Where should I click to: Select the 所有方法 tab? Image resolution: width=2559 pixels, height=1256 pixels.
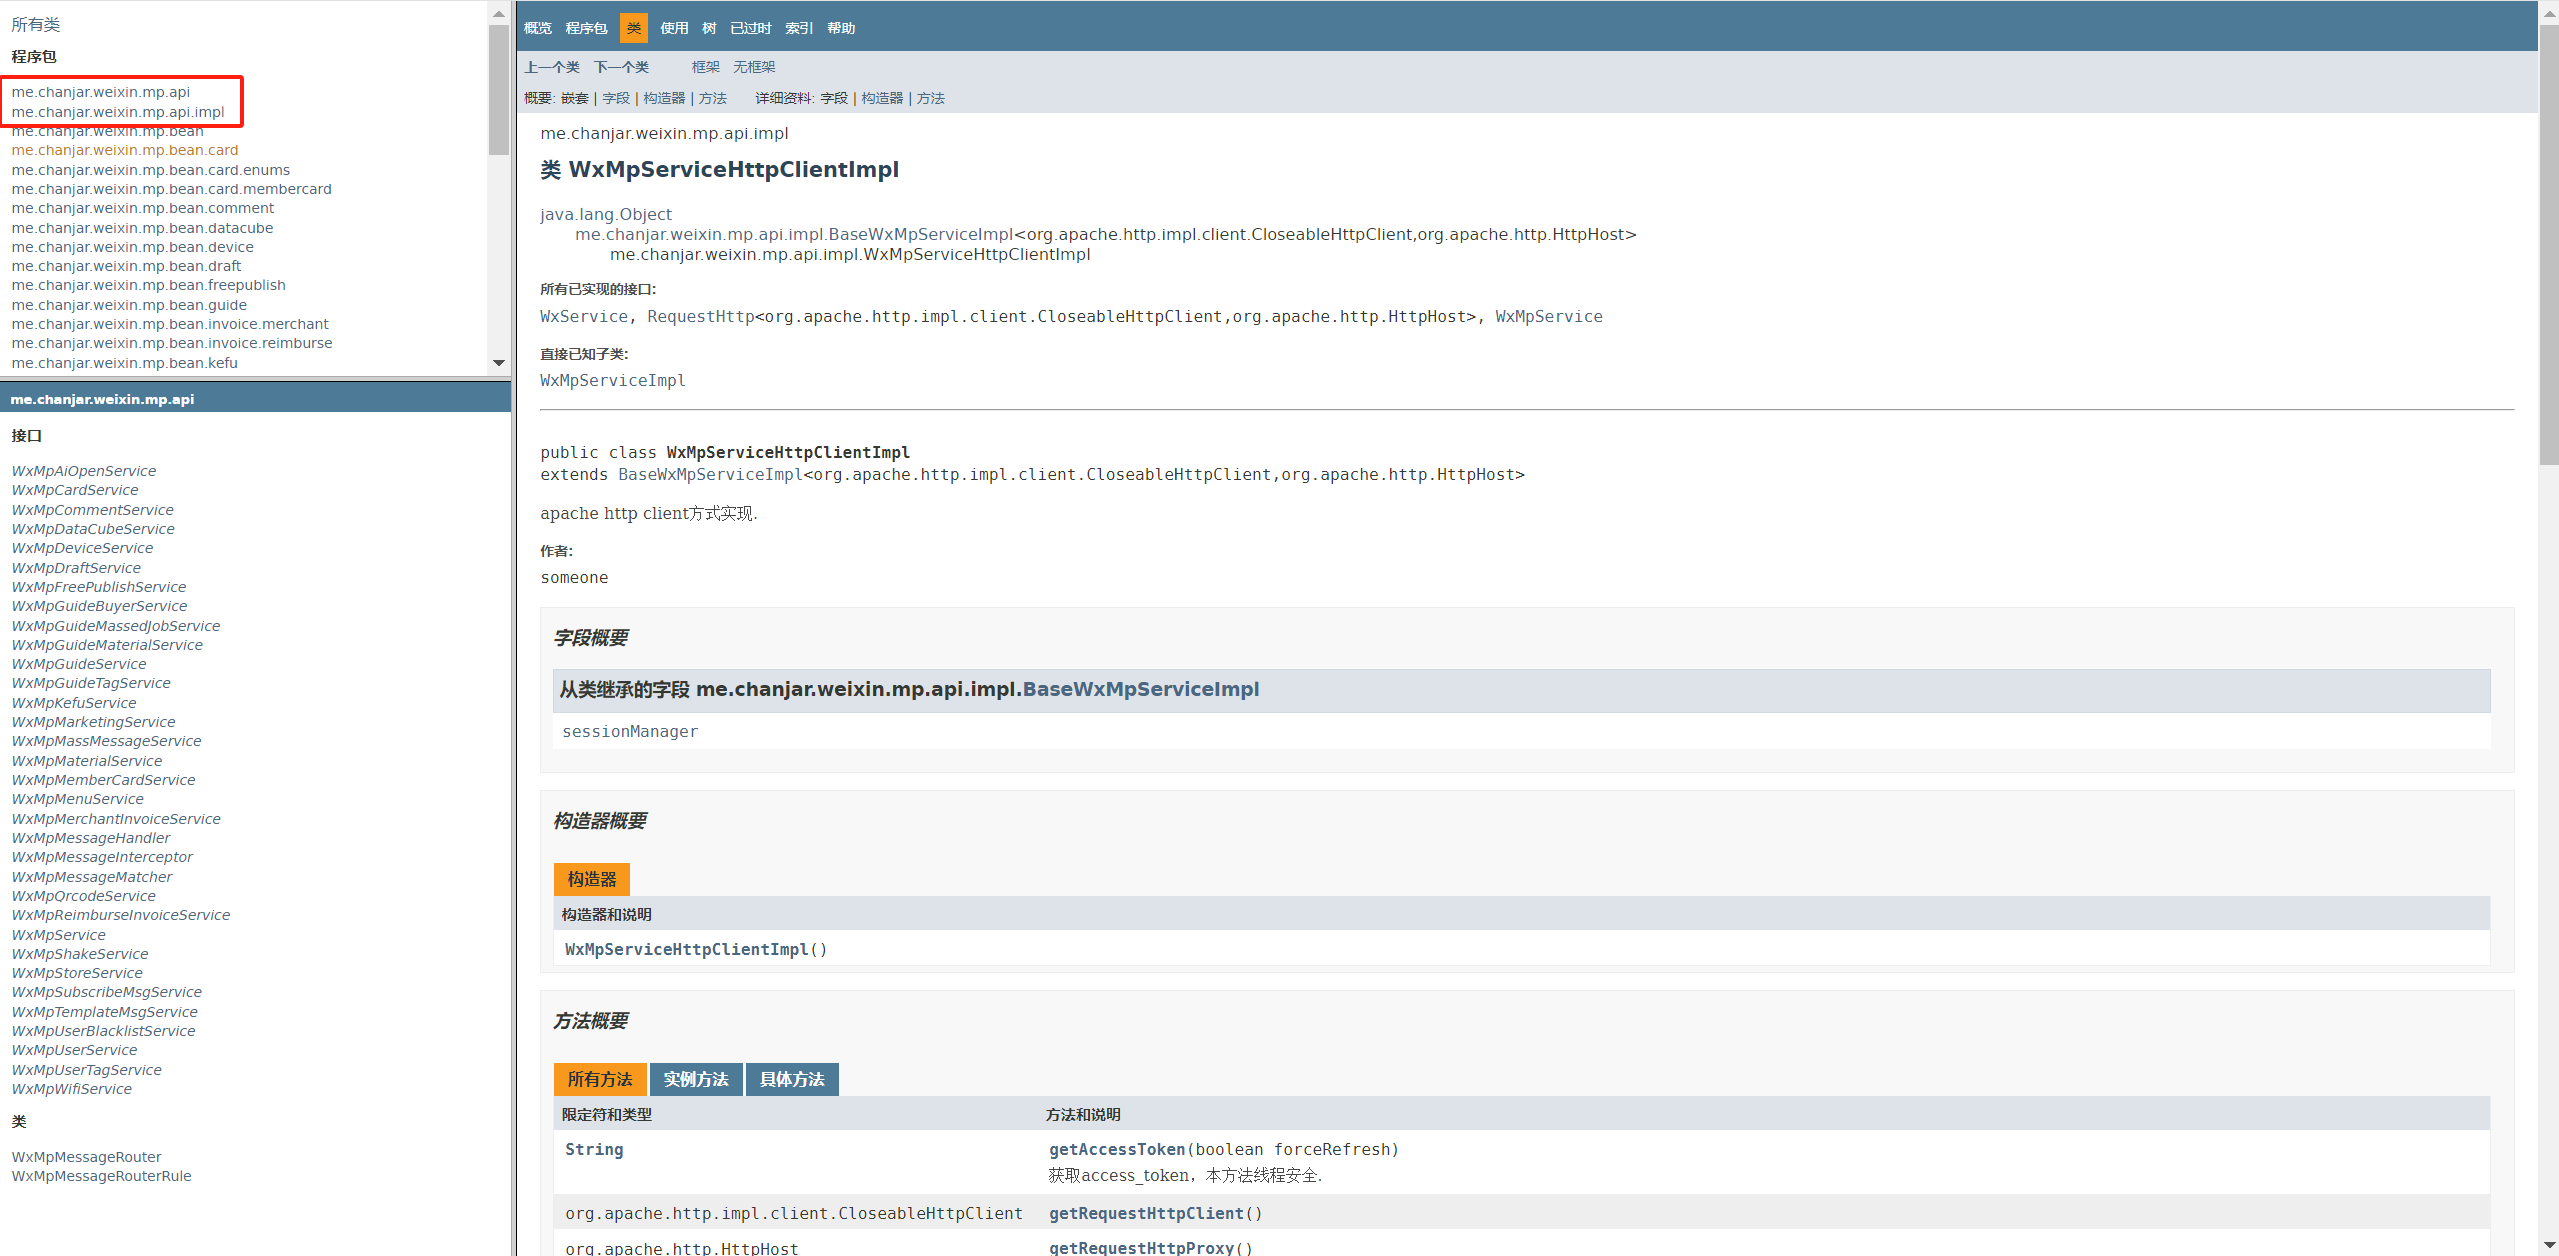599,1079
